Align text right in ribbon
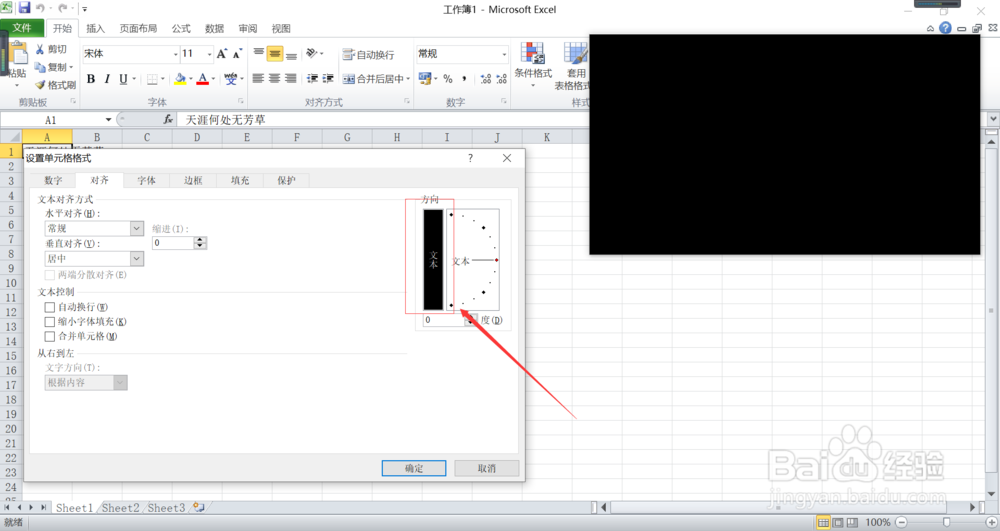This screenshot has height=531, width=1000. tap(291, 78)
